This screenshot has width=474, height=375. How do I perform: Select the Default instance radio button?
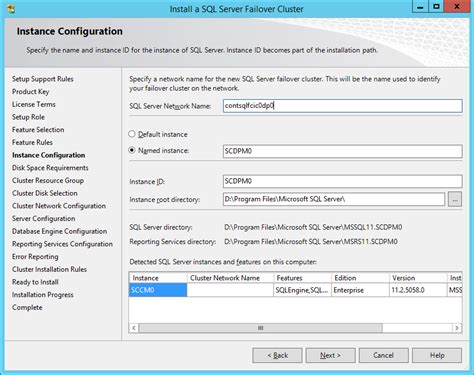pyautogui.click(x=132, y=134)
